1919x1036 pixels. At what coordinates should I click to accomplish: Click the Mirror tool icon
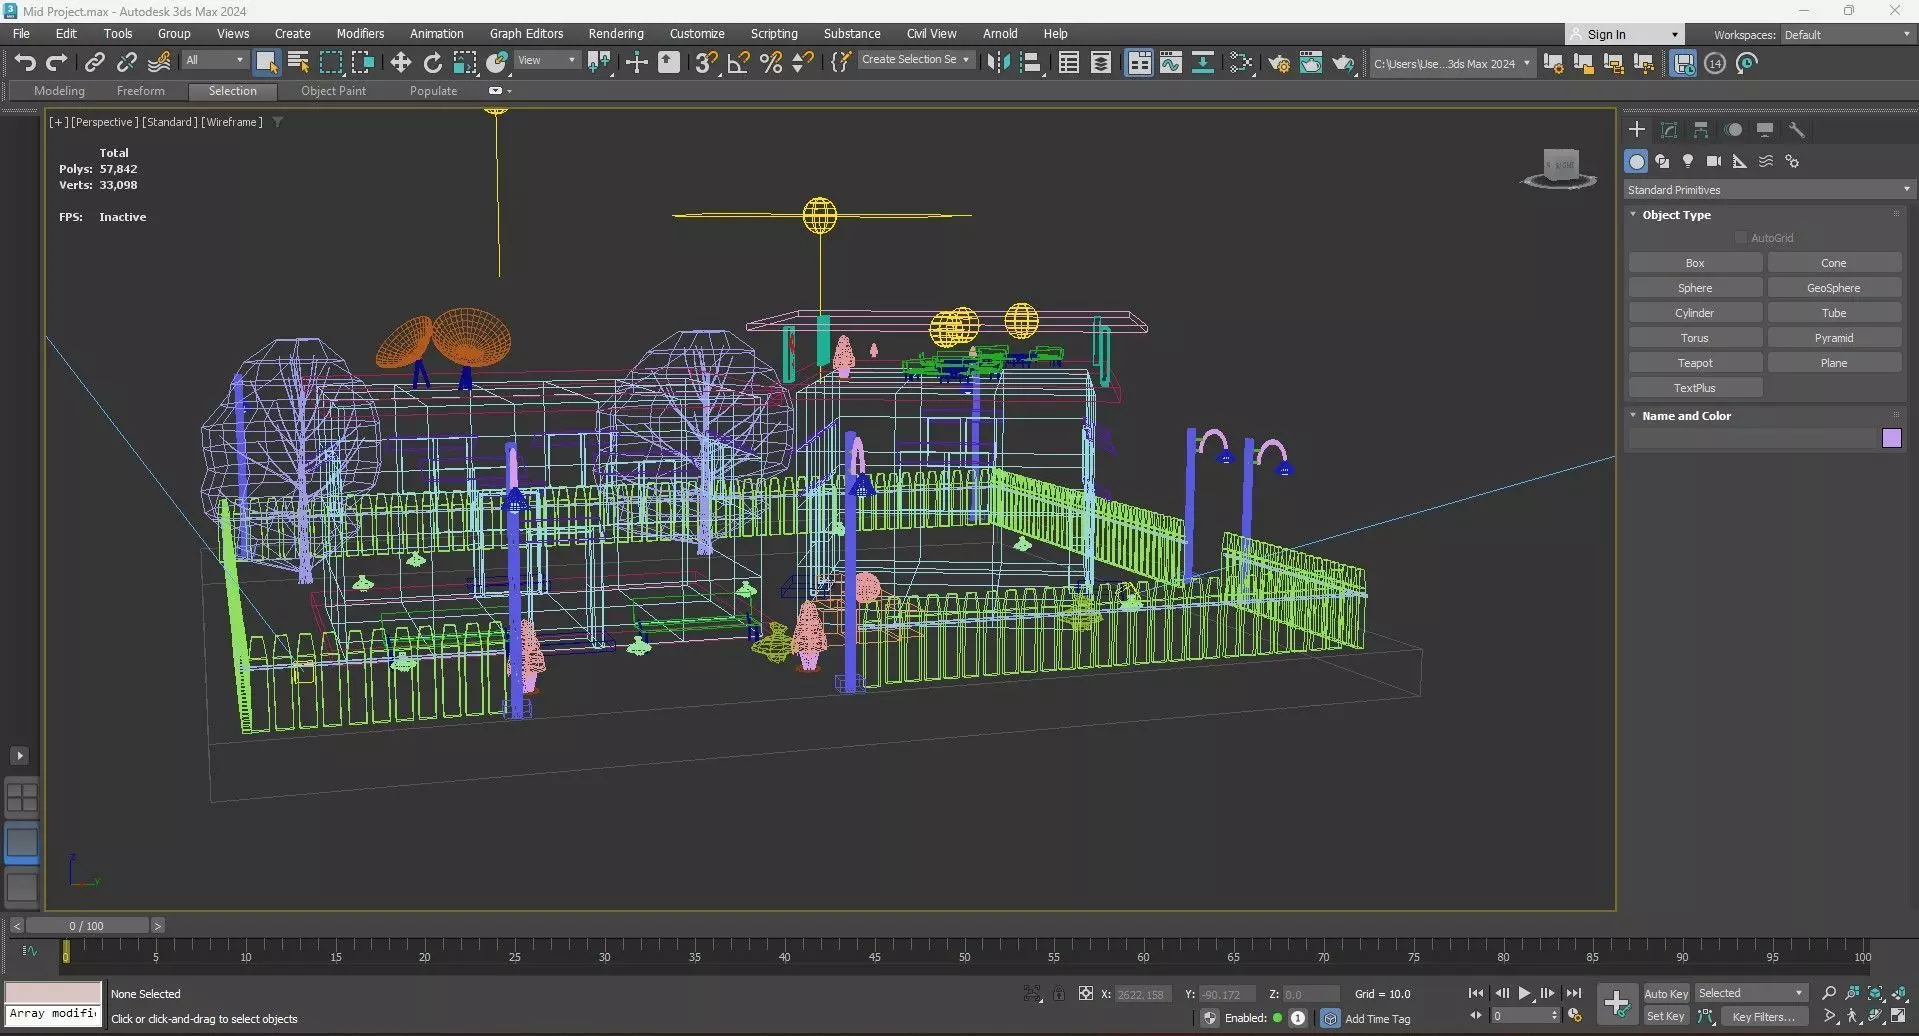997,63
